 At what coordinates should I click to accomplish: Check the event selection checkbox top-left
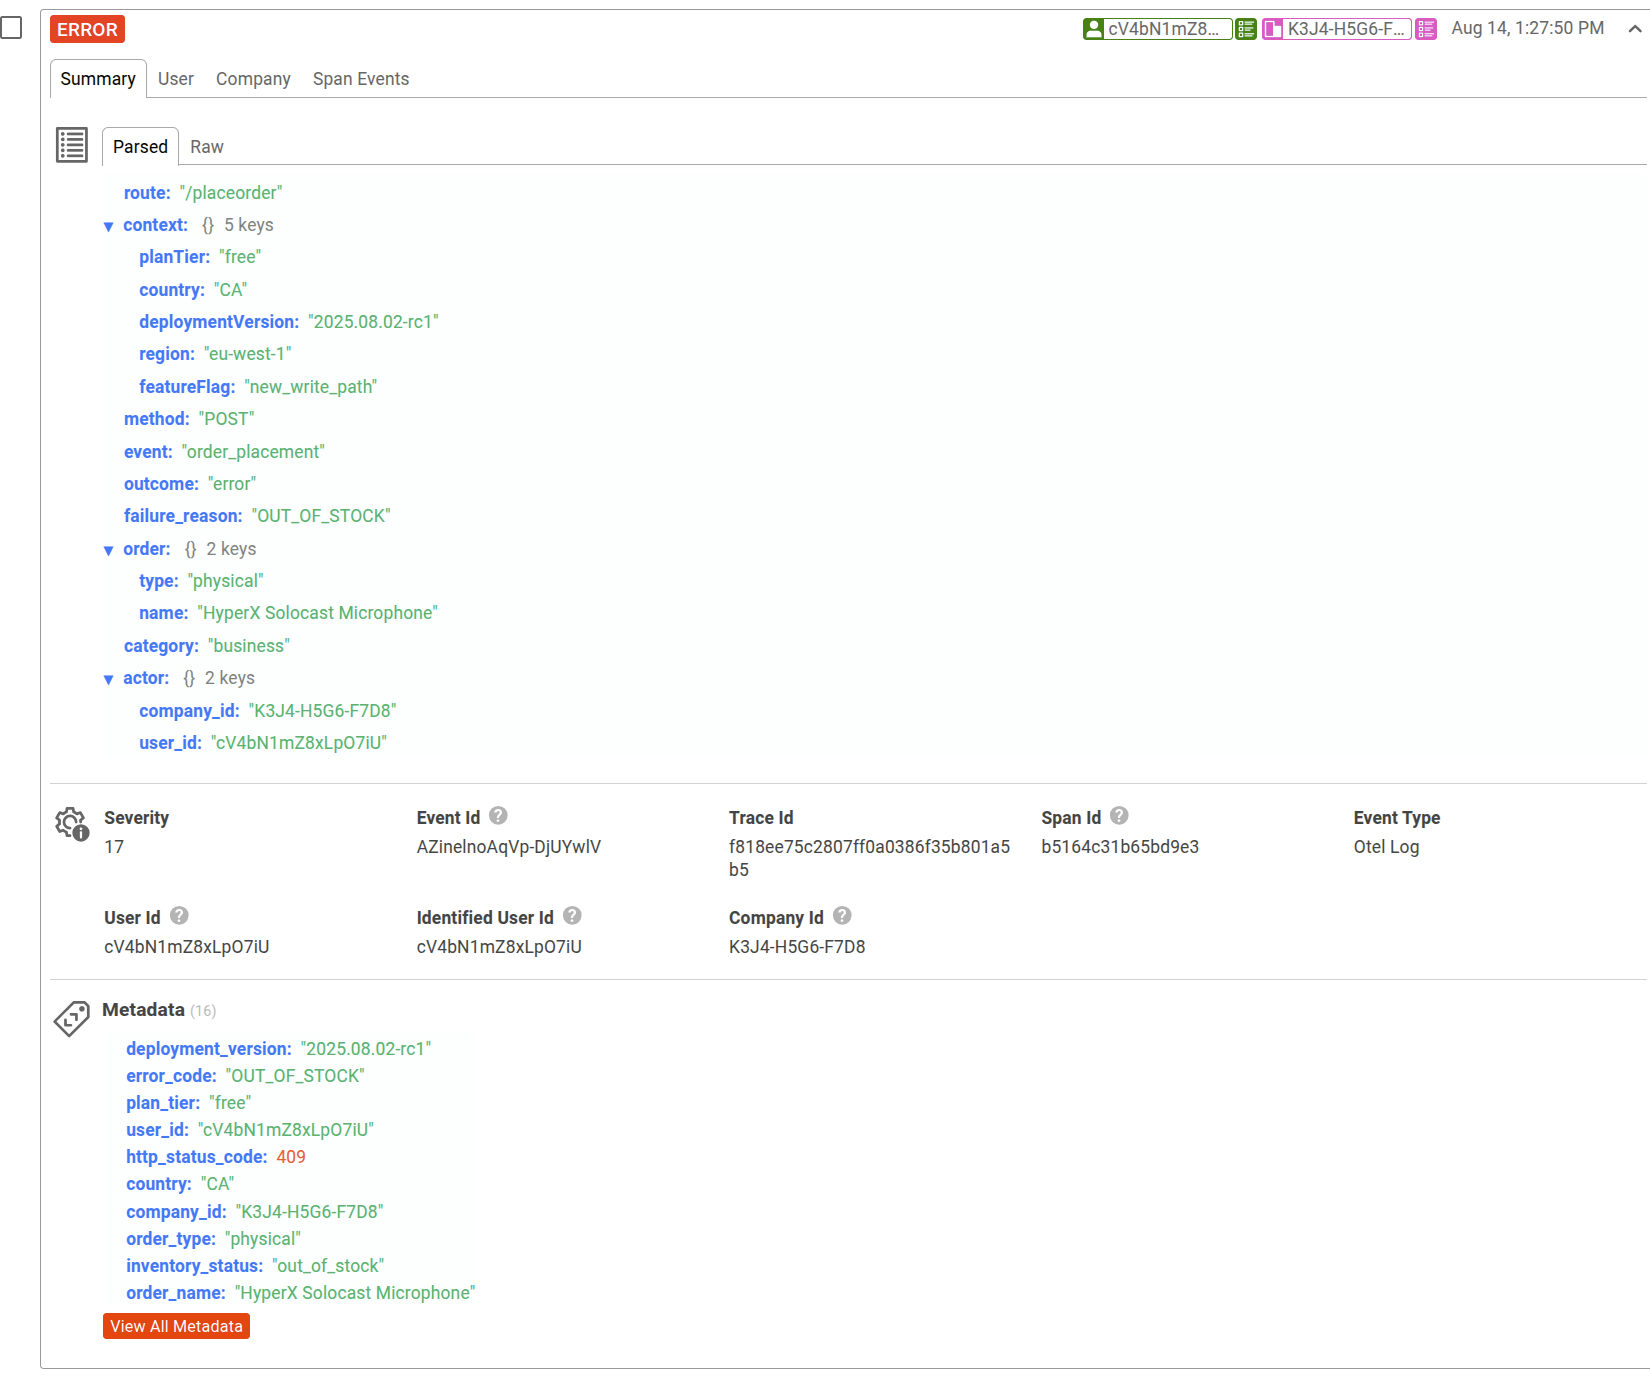[x=12, y=28]
